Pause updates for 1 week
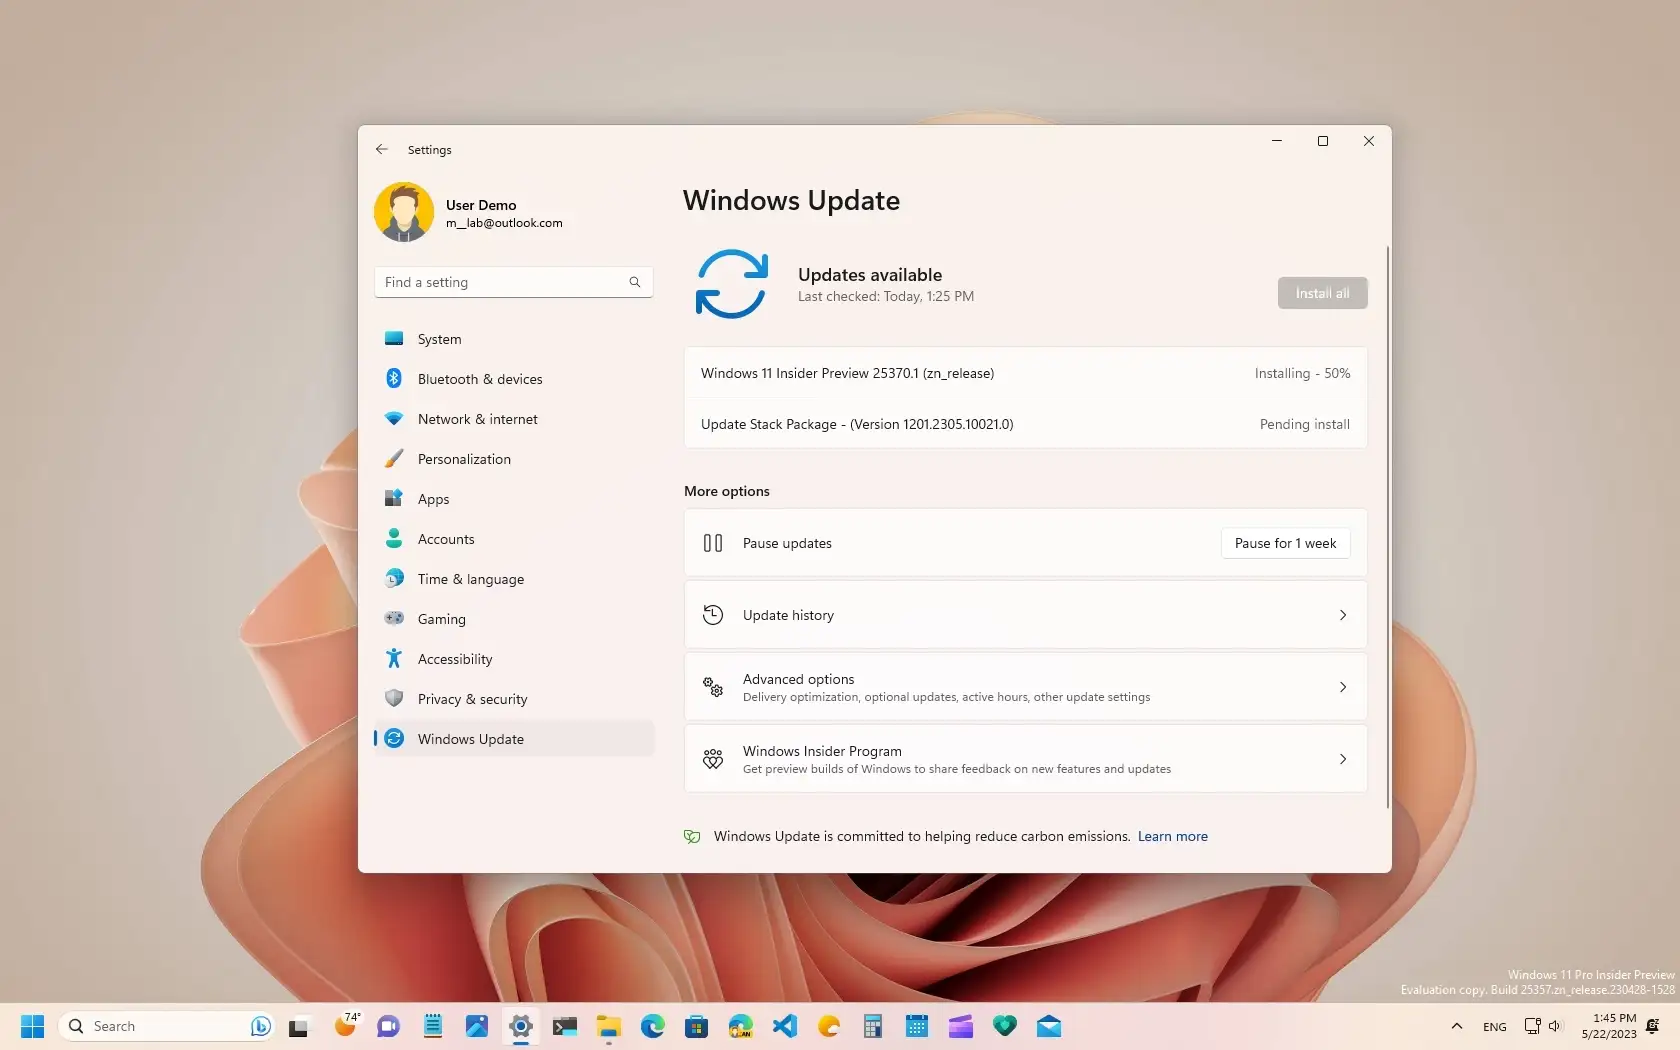 point(1285,543)
